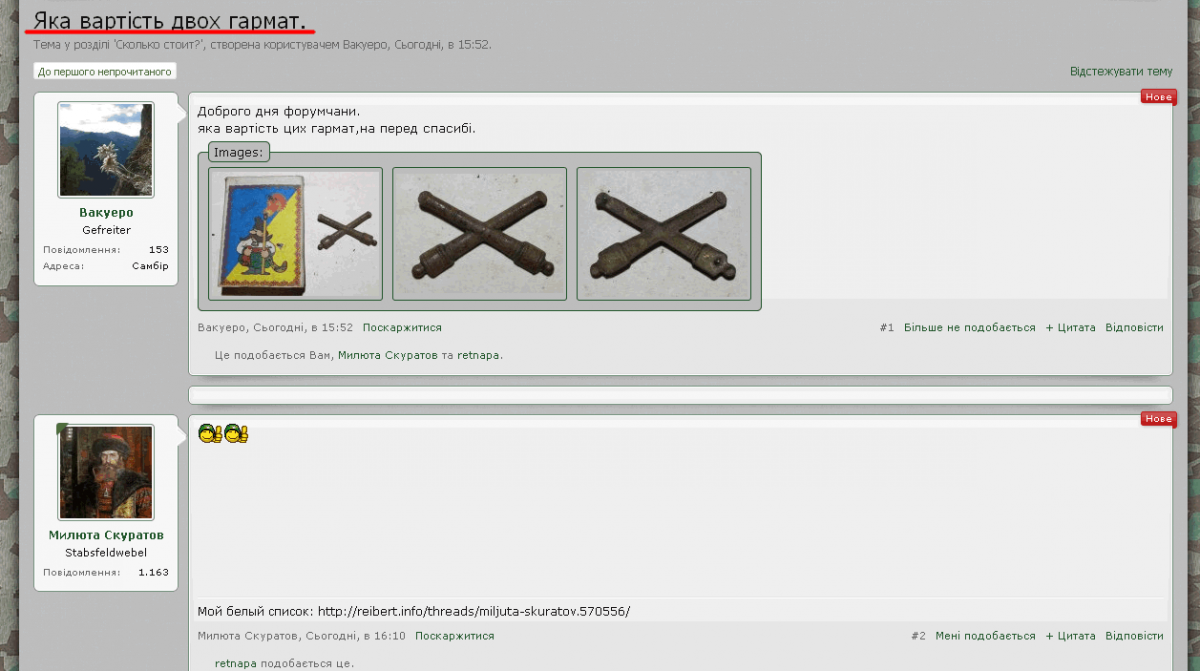Screen dimensions: 1200x671
Task: Open the reibert.info signature link
Action: 474,611
